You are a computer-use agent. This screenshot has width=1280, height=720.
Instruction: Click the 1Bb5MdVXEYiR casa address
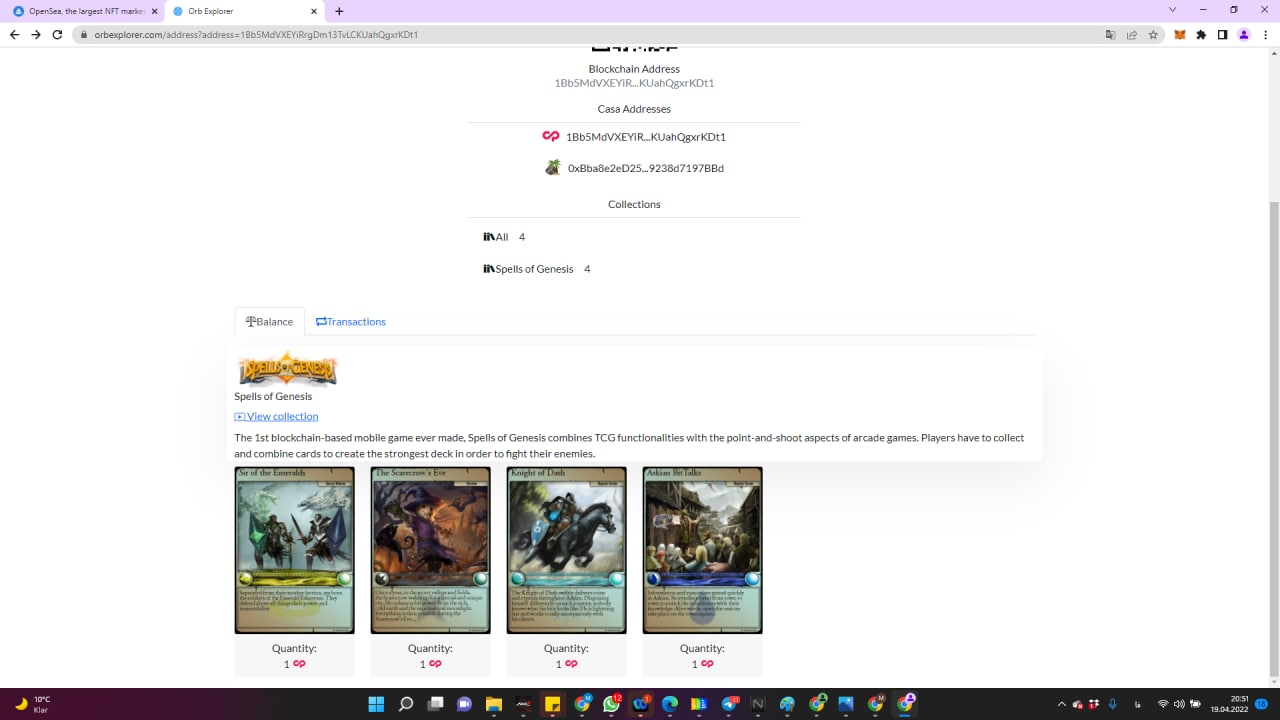(646, 137)
